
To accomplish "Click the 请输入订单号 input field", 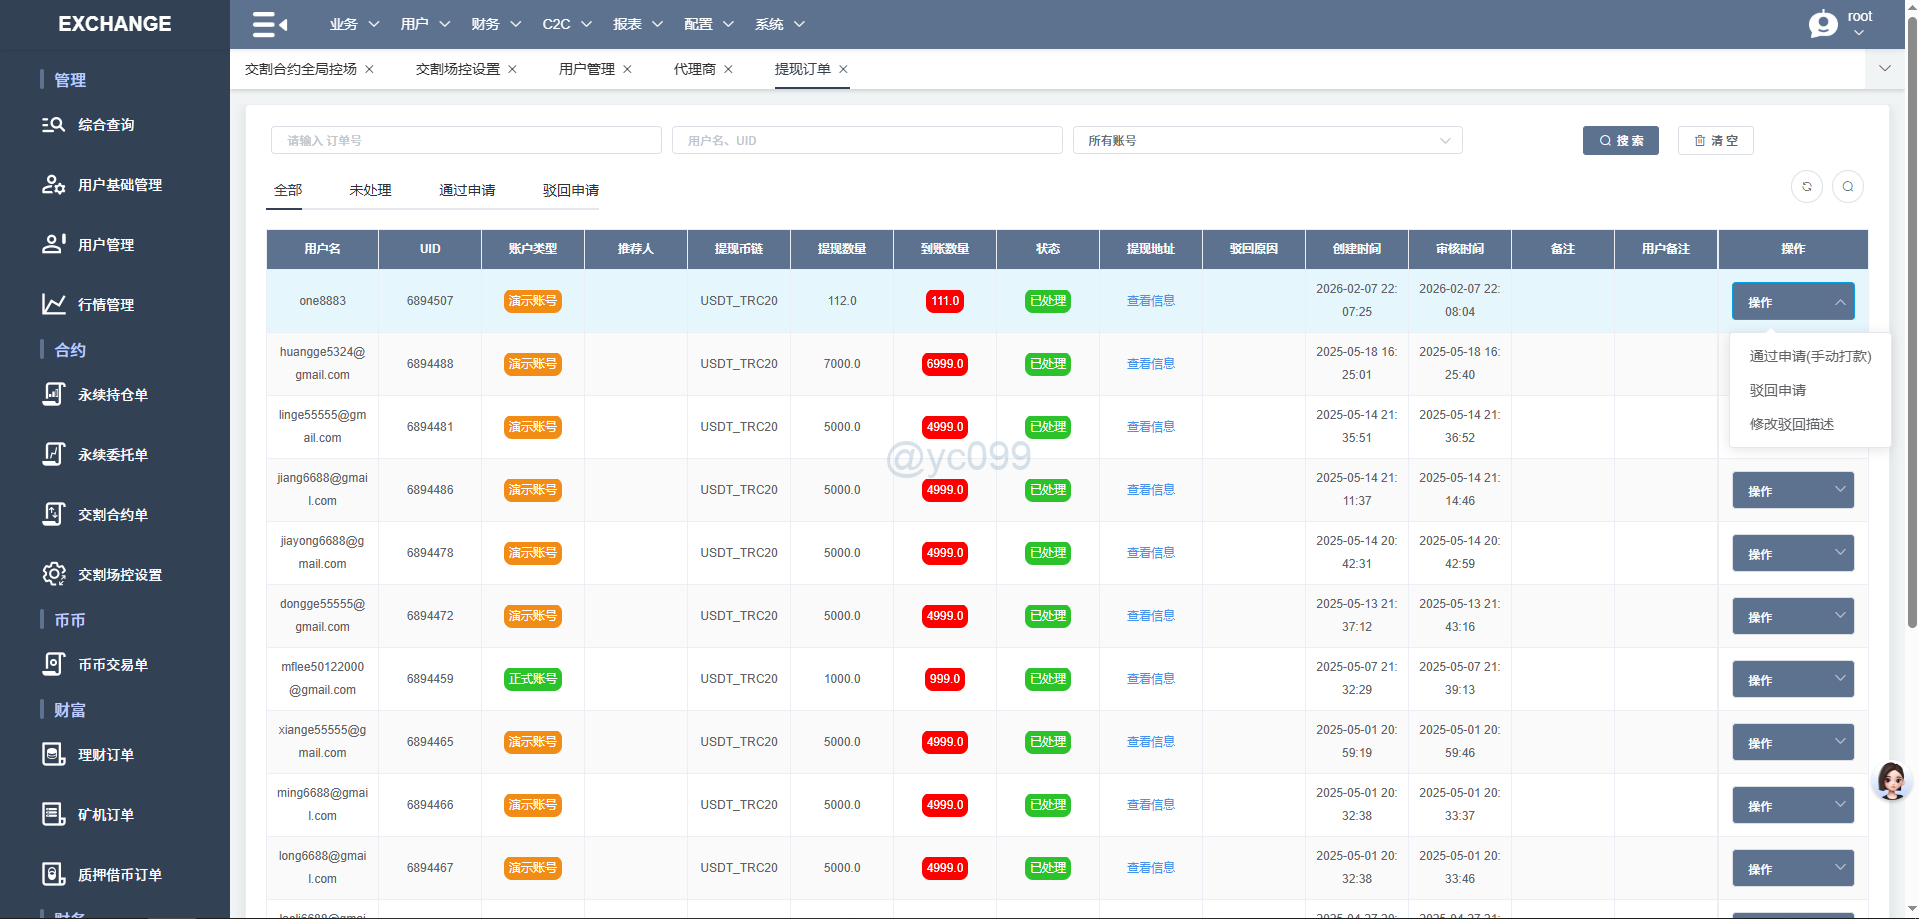I will pyautogui.click(x=466, y=141).
